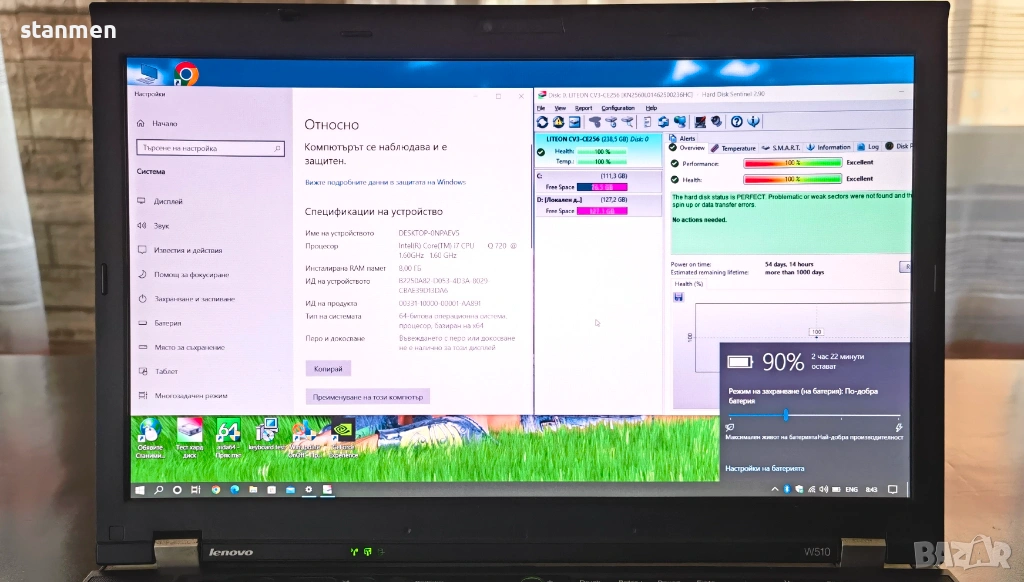Click the blue question mark help icon
The width and height of the screenshot is (1024, 582).
[737, 121]
